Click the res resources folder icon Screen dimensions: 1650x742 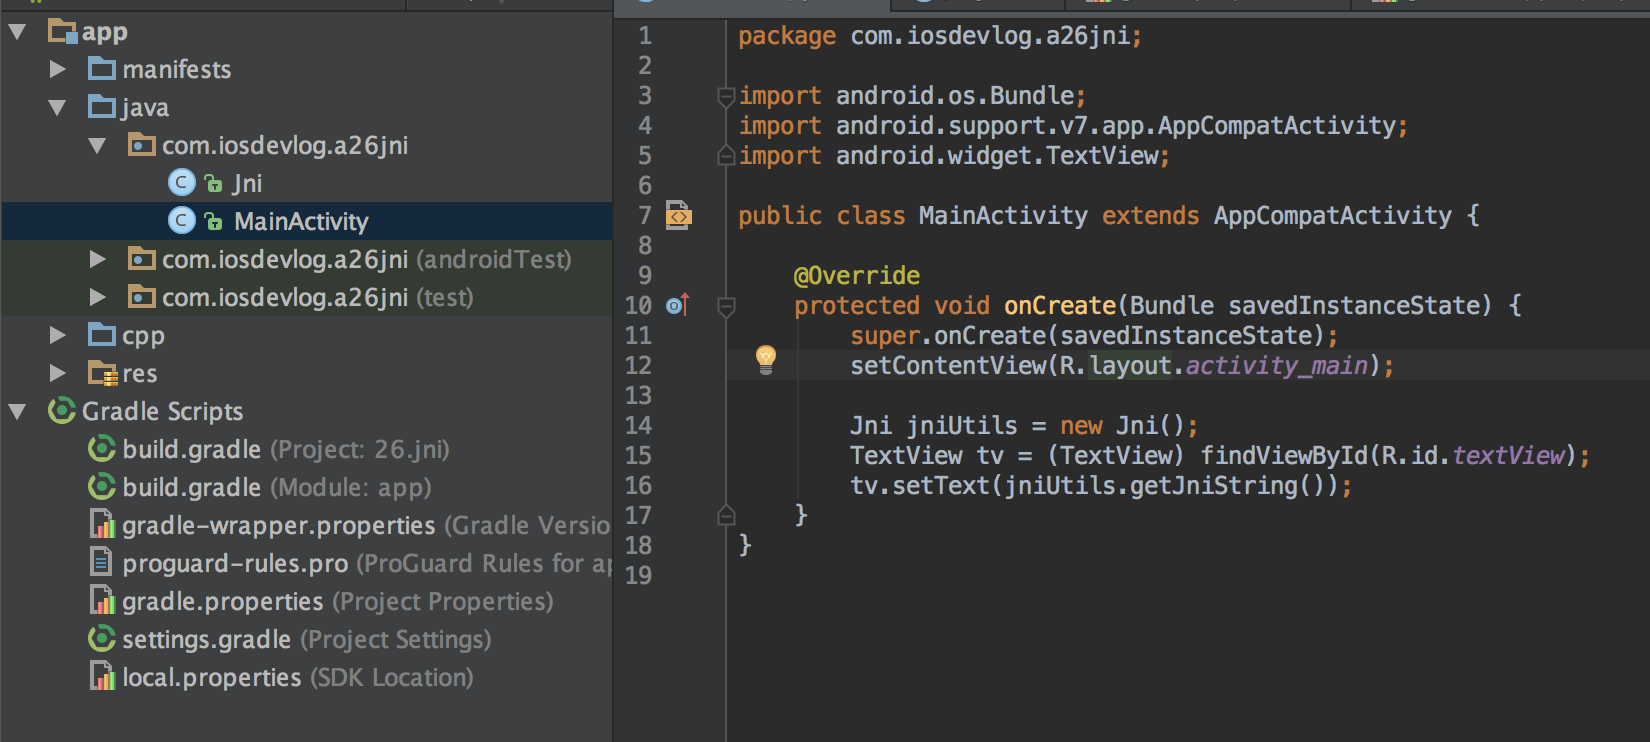coord(102,373)
